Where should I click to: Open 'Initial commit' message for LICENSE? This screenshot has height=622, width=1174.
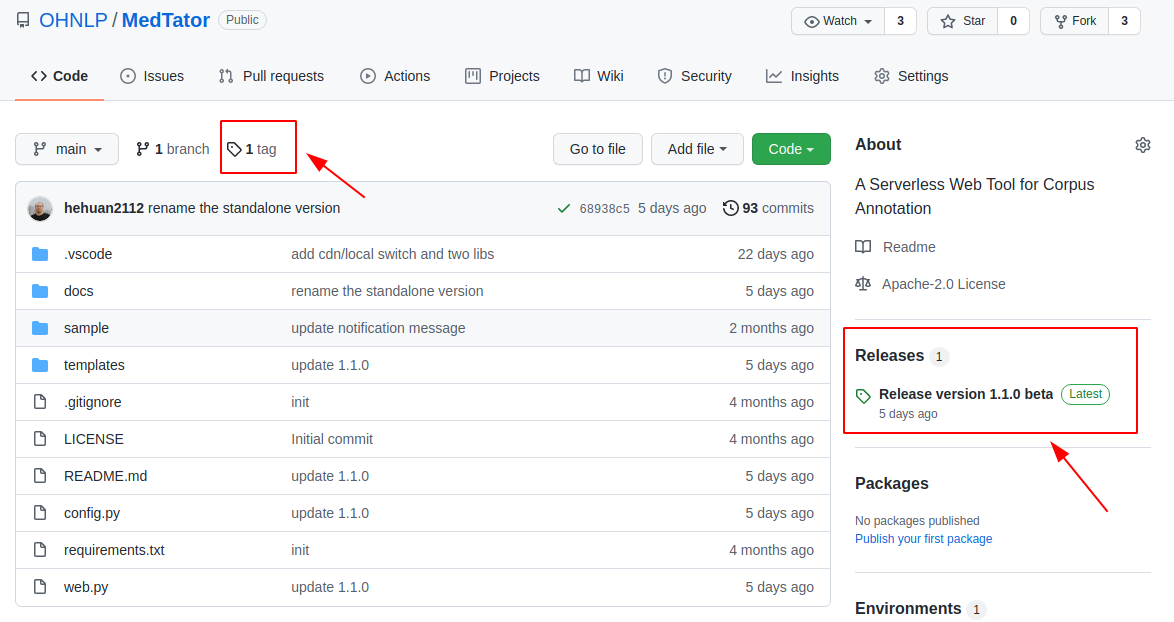(x=332, y=439)
